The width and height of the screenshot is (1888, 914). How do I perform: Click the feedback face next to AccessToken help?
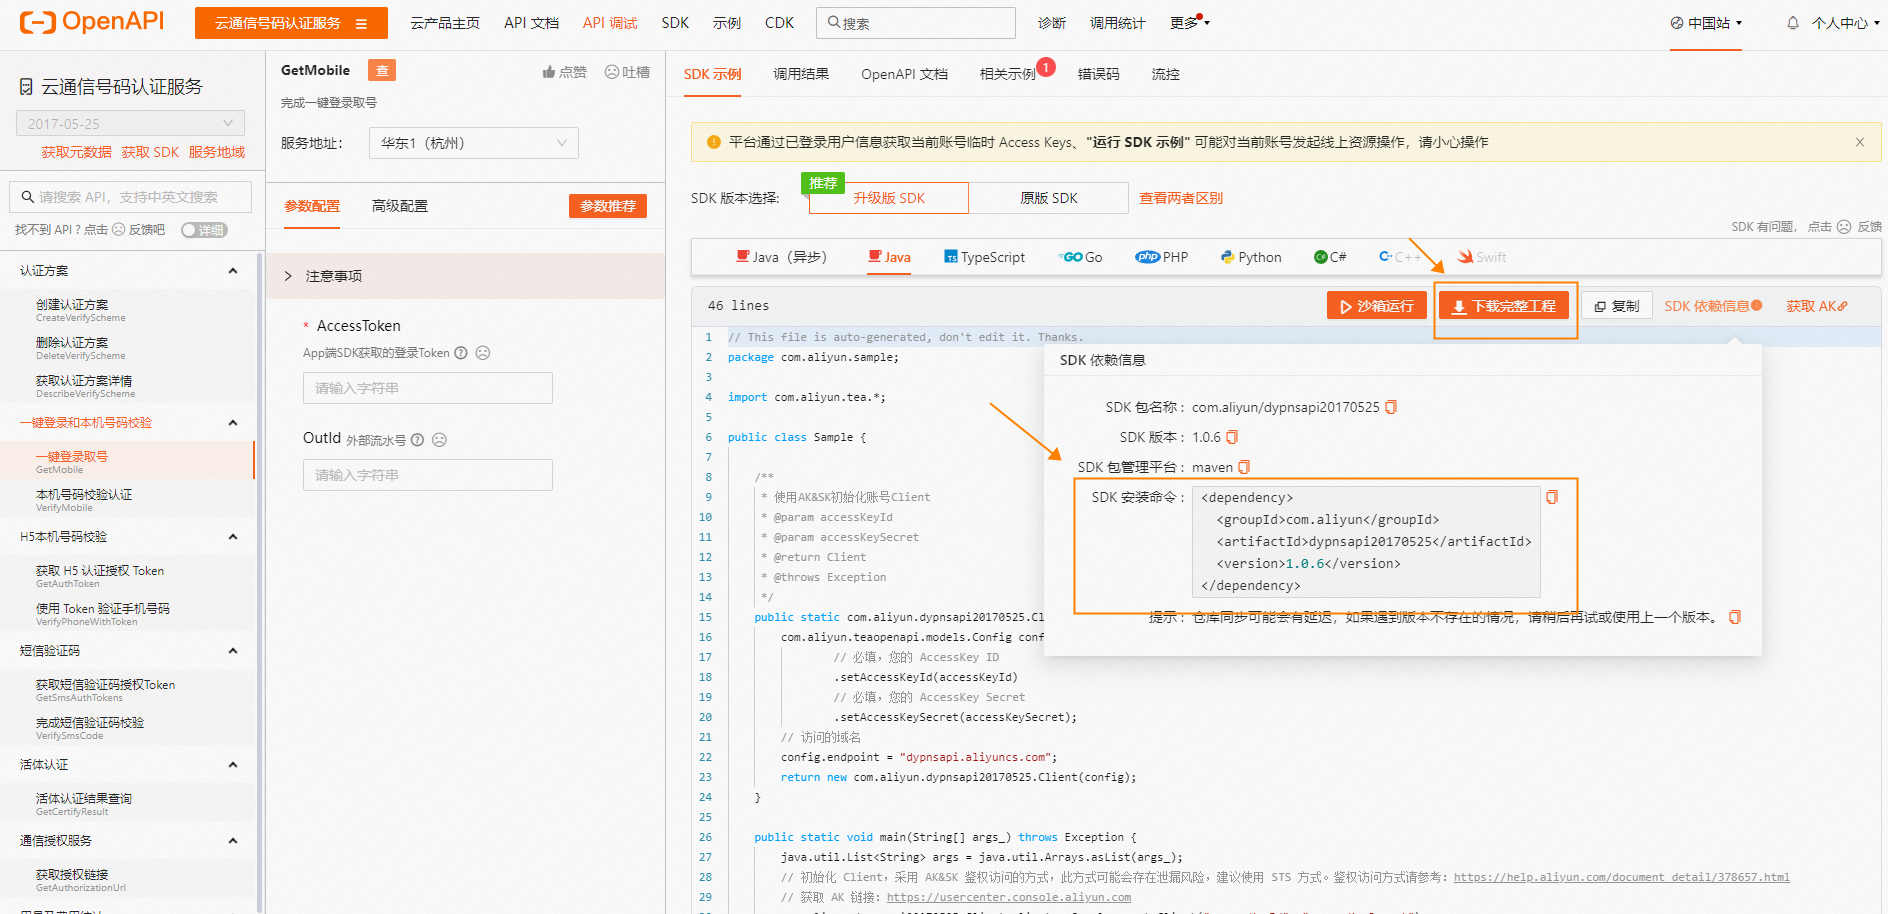point(483,353)
